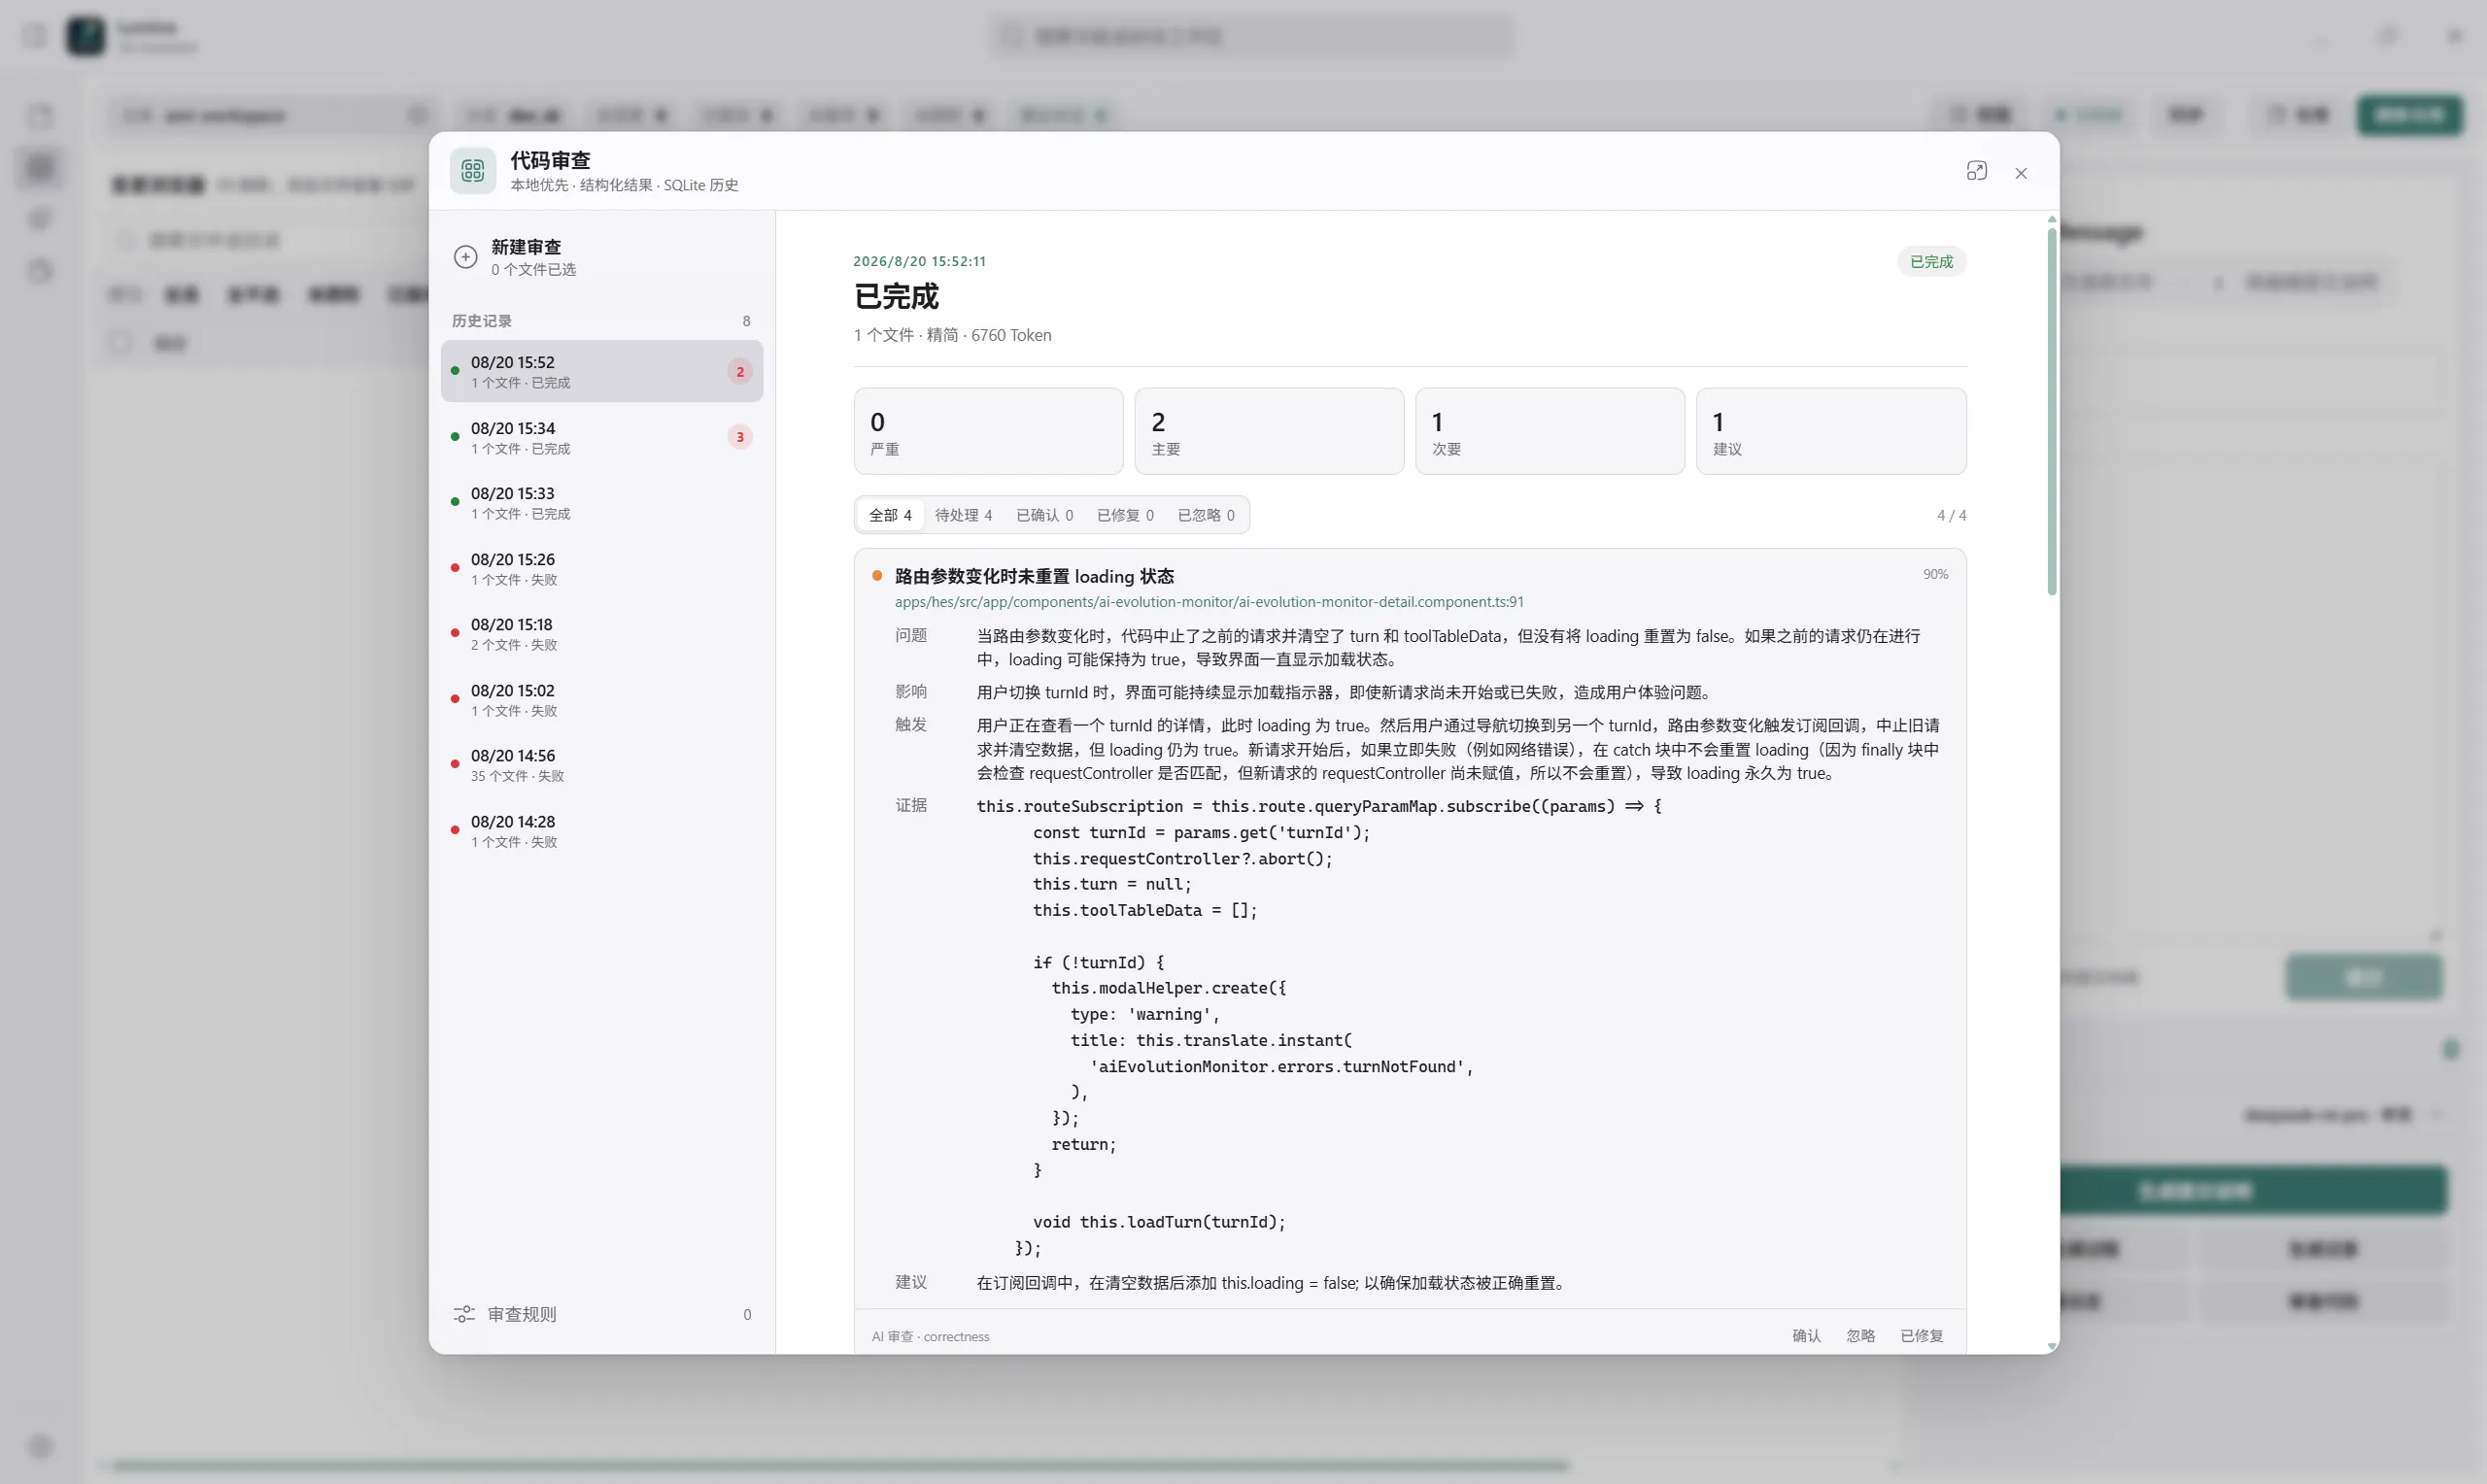
Task: Click the 已完成 status badge
Action: (x=1931, y=262)
